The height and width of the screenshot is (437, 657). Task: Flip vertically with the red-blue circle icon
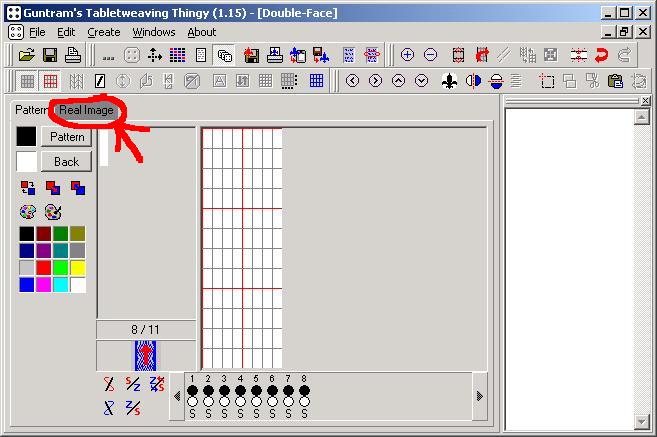tap(496, 80)
